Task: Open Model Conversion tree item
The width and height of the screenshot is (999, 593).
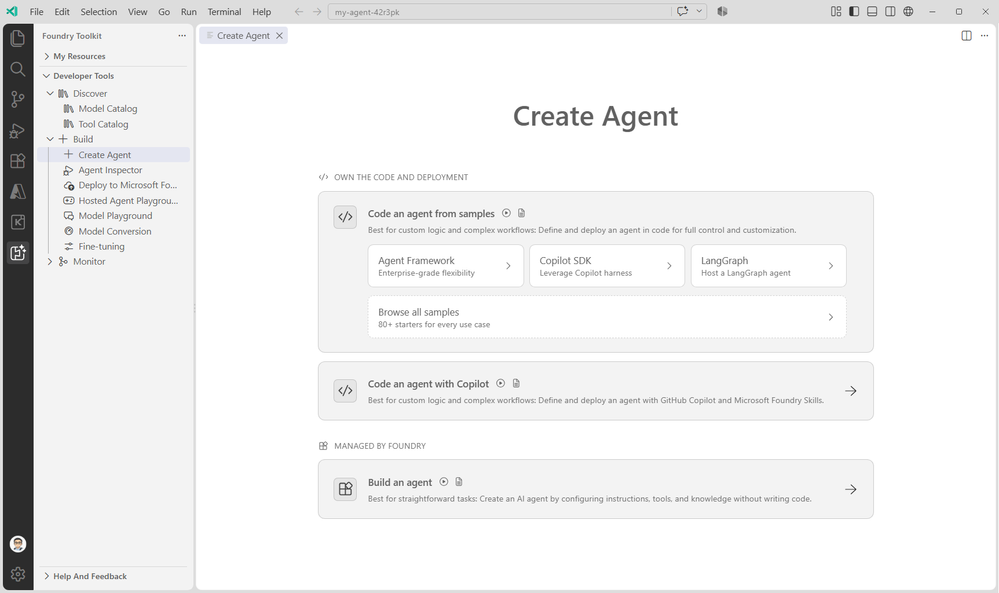Action: pos(113,231)
